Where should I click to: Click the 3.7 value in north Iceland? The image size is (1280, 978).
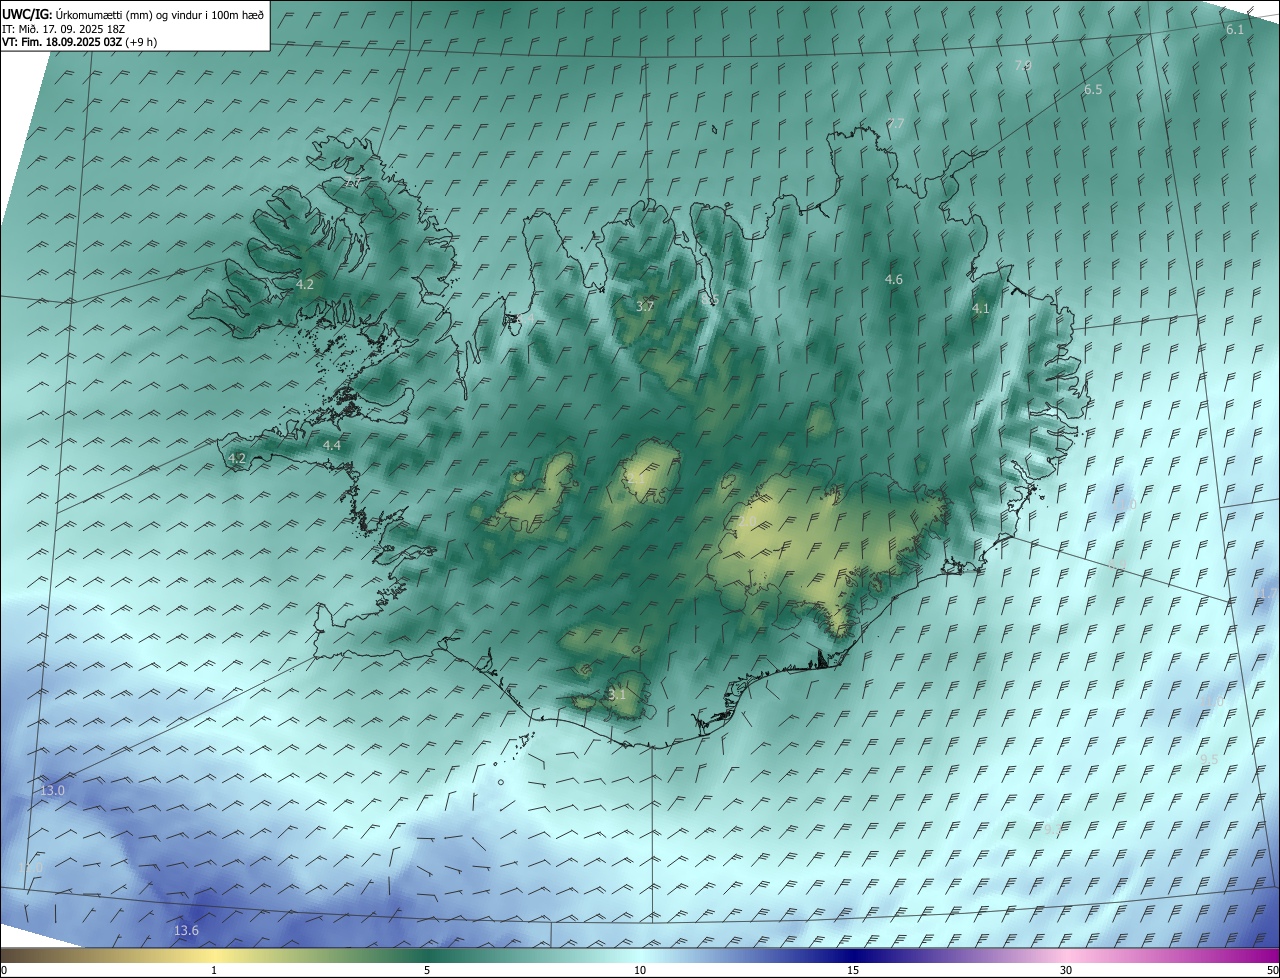645,307
